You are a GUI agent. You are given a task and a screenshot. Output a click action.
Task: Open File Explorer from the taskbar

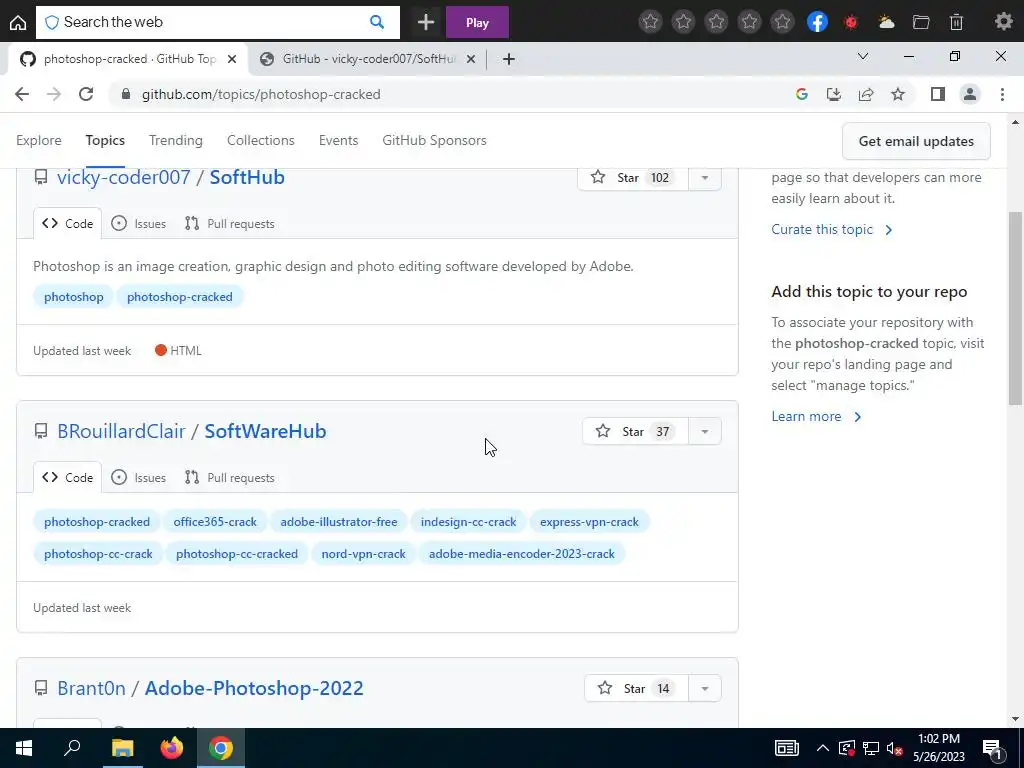tap(122, 748)
